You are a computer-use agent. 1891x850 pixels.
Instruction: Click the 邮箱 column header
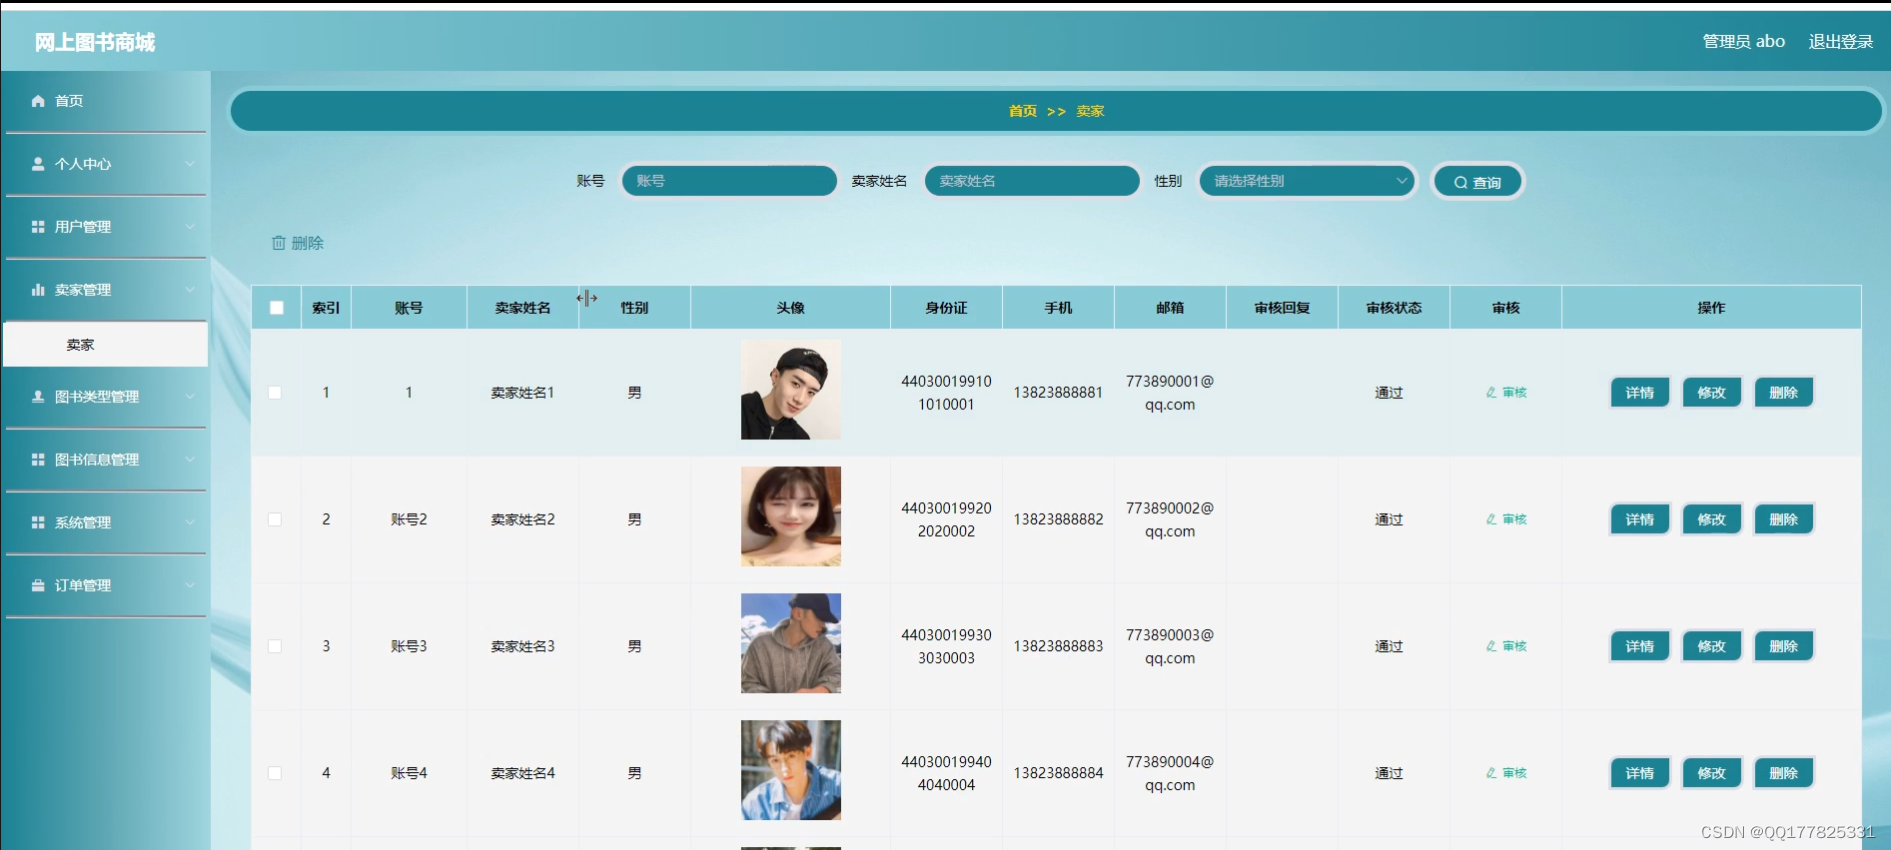(x=1170, y=308)
